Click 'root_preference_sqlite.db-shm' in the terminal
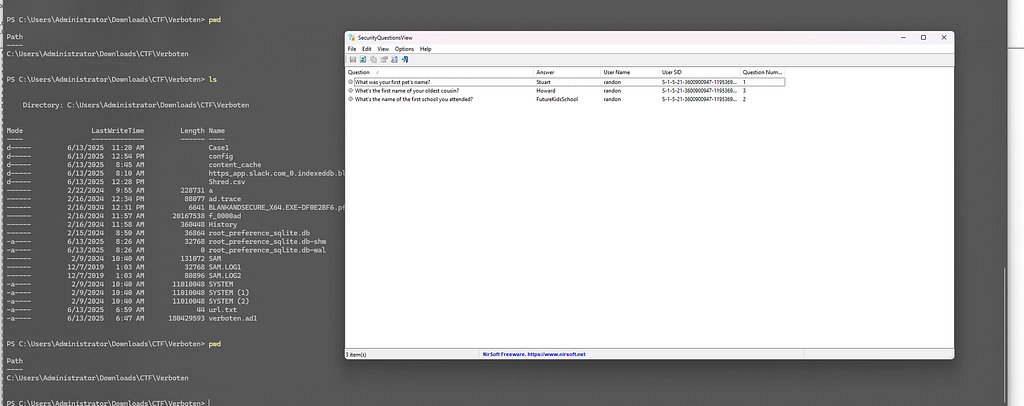Image resolution: width=1024 pixels, height=406 pixels. point(267,241)
